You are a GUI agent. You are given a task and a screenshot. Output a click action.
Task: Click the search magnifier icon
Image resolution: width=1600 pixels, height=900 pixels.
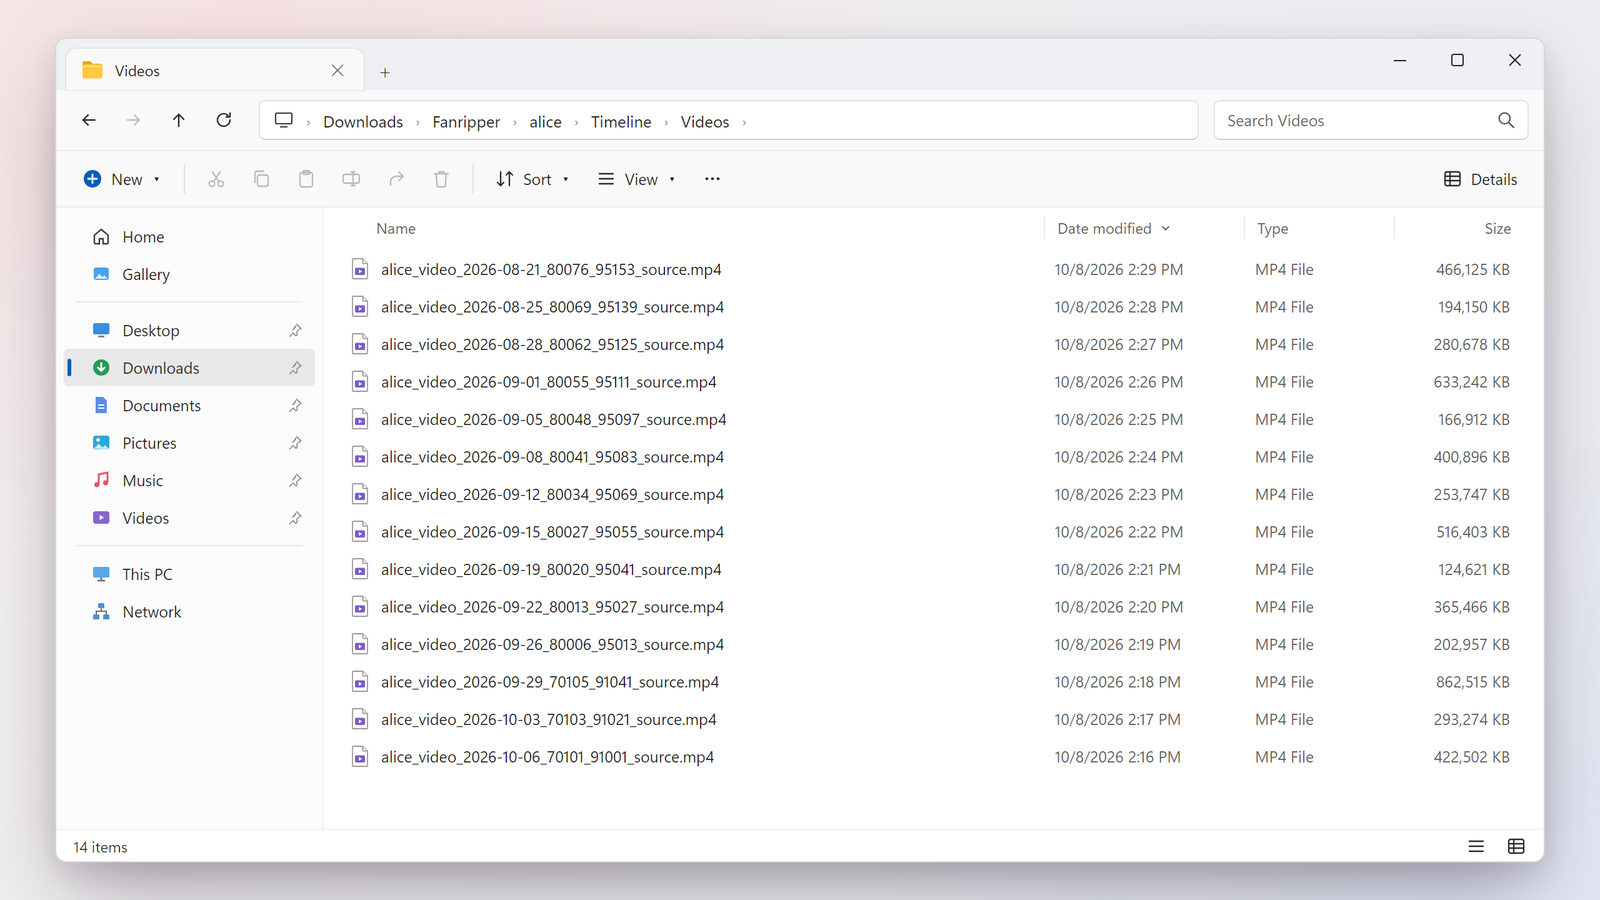pos(1506,120)
